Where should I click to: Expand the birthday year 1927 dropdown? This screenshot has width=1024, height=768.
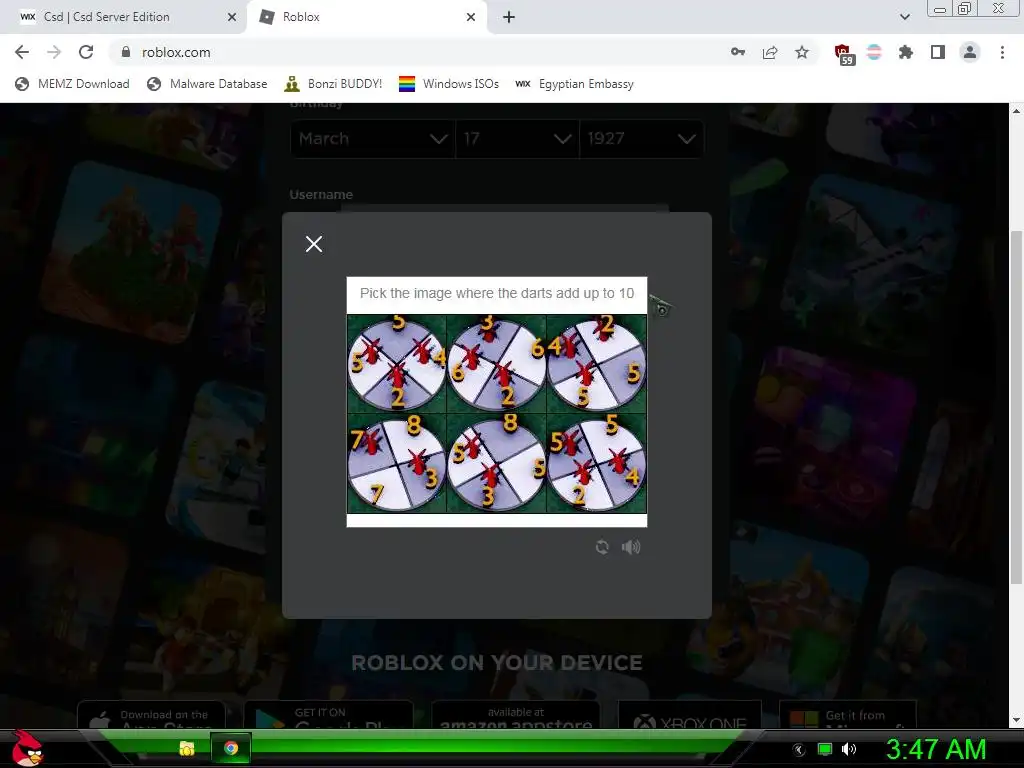click(641, 138)
